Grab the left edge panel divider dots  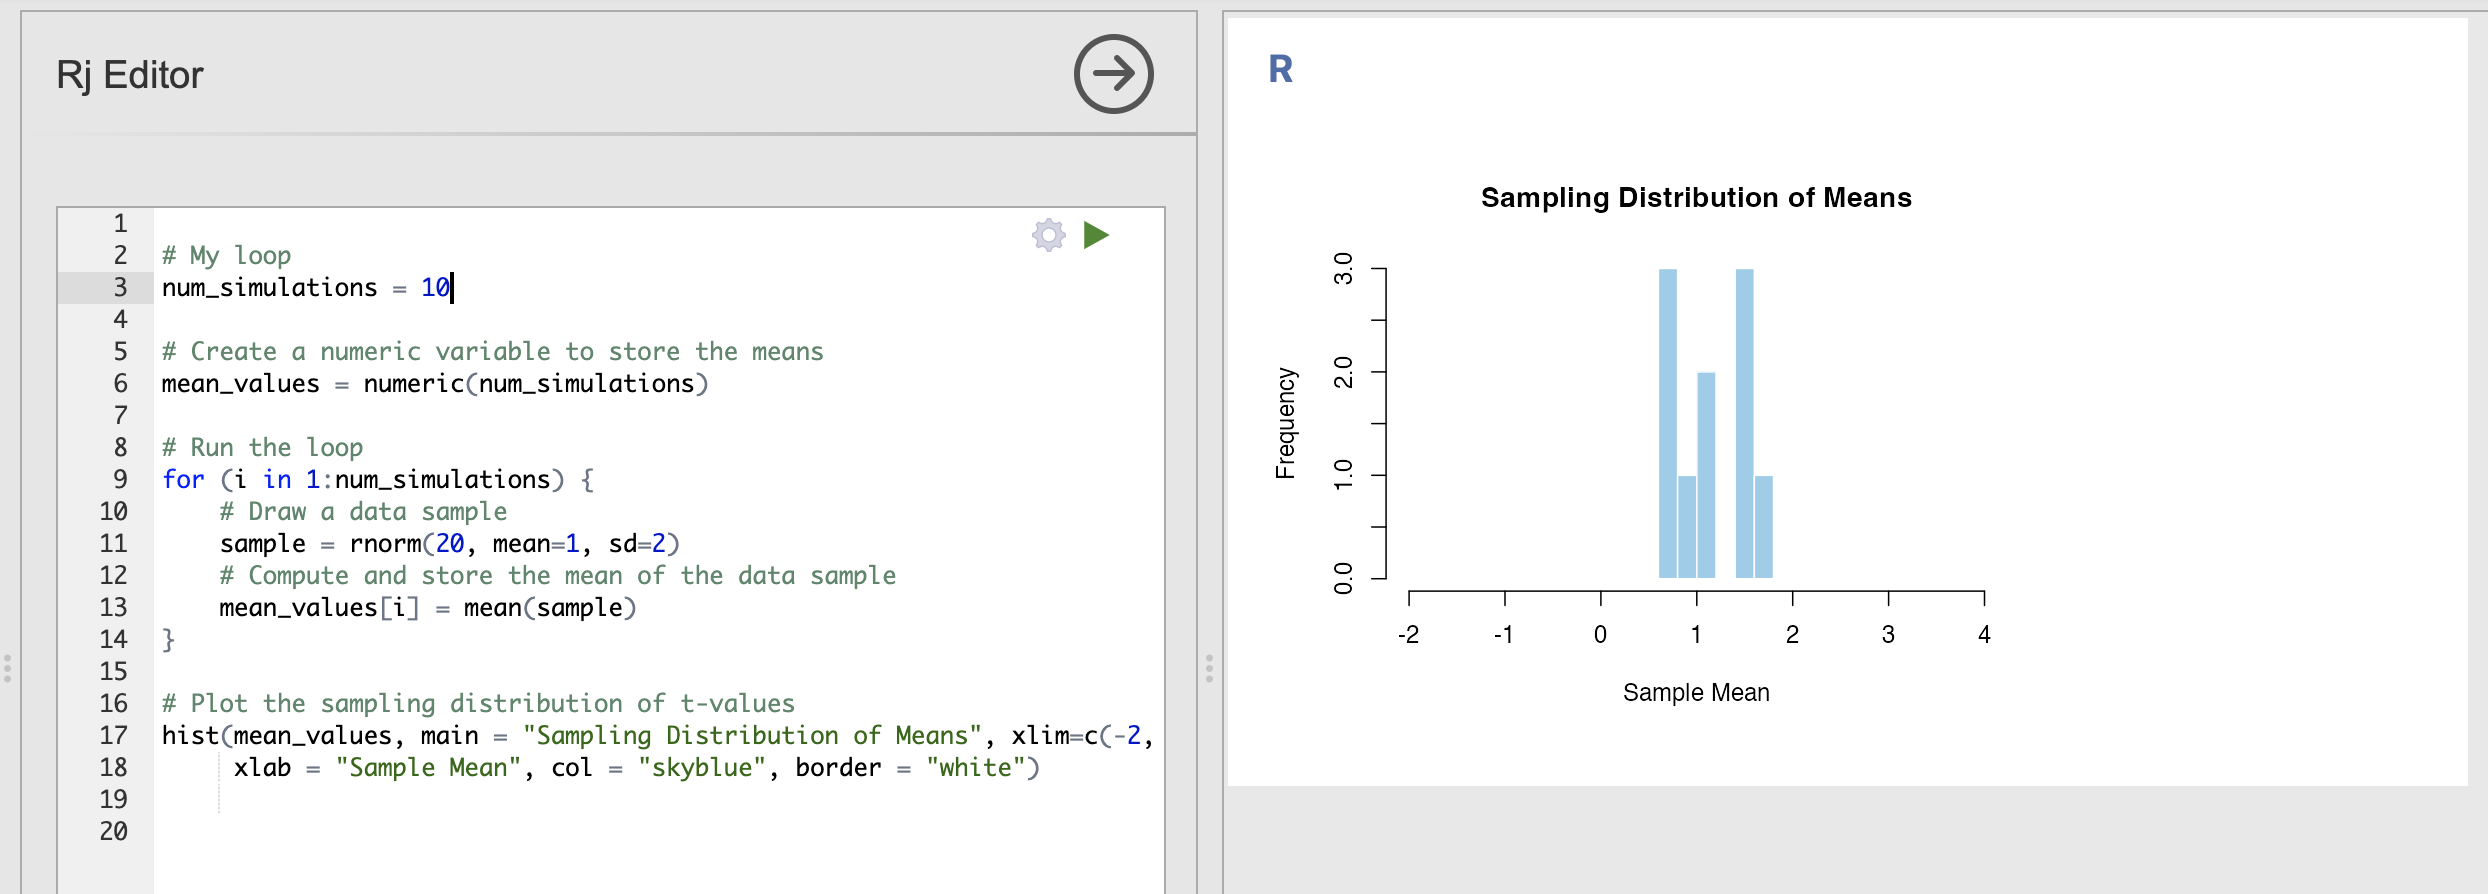point(7,668)
